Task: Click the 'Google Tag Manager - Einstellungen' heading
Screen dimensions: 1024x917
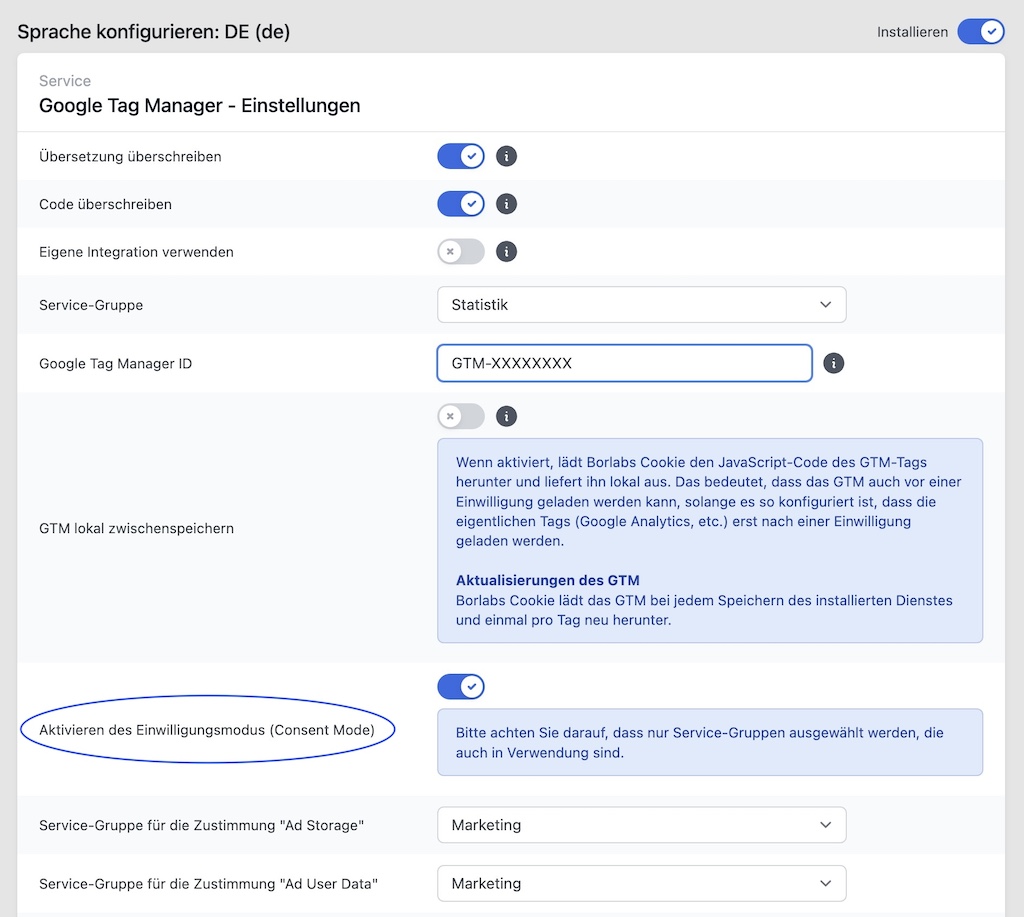Action: coord(200,105)
